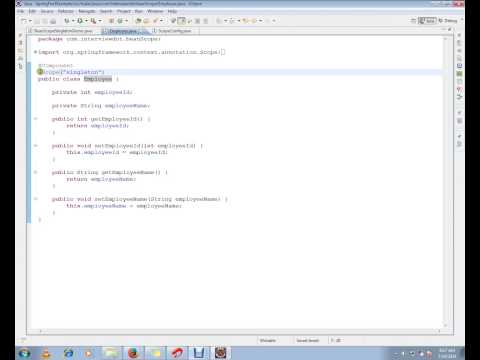Click the private String employeeName line

(x=101, y=106)
